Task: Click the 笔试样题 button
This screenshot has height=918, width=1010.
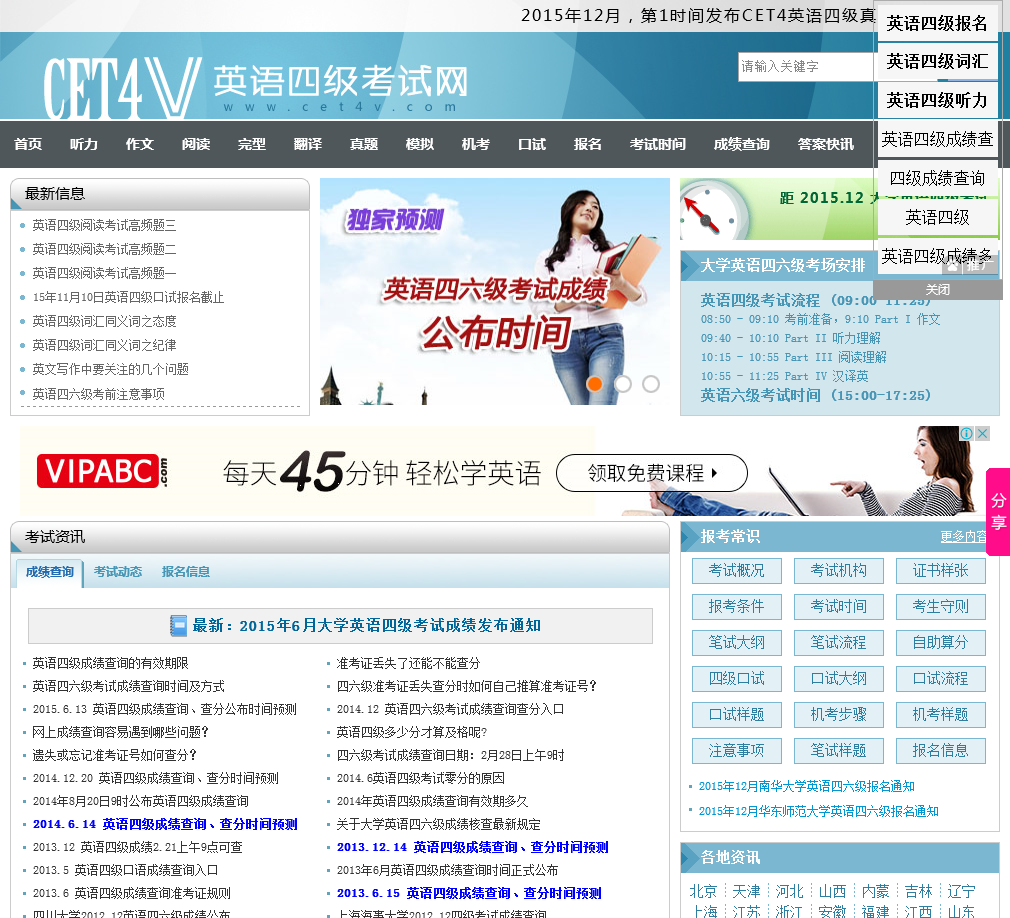Action: click(x=839, y=751)
